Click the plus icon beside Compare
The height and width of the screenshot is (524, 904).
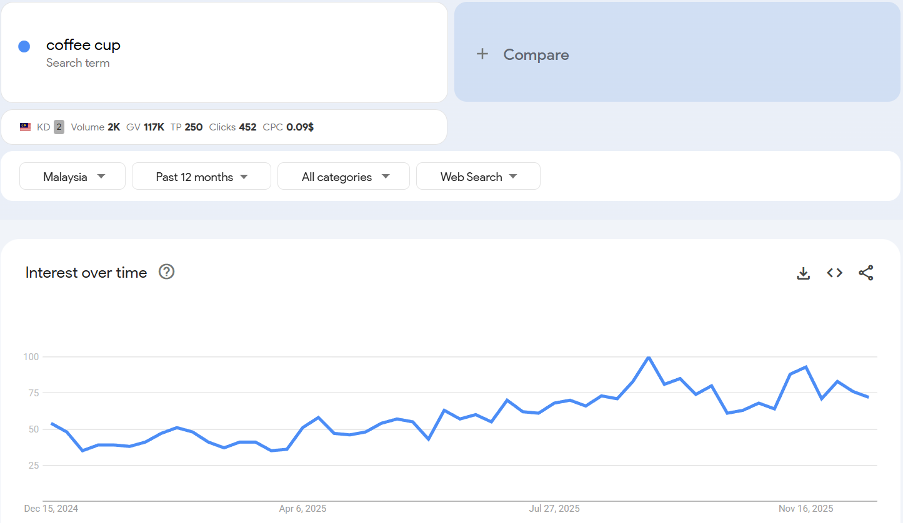pyautogui.click(x=482, y=54)
